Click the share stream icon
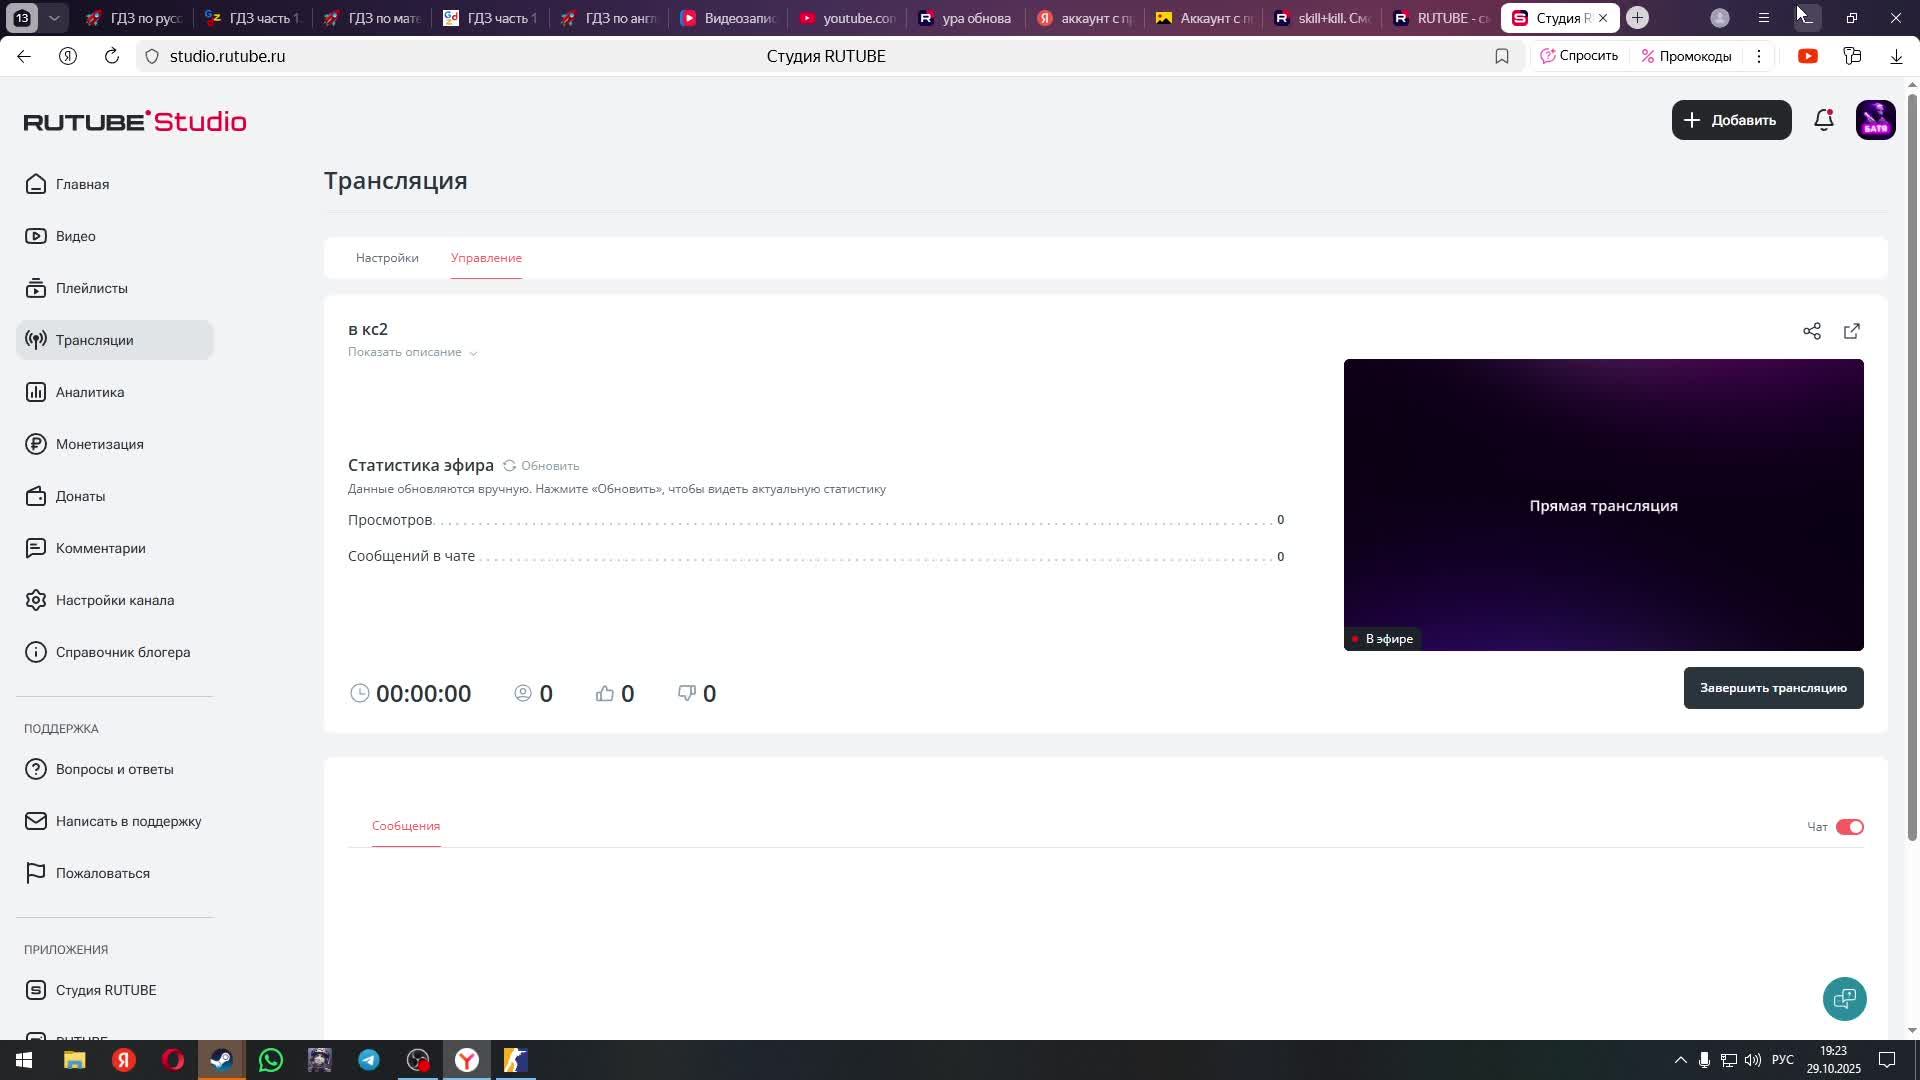Screen dimensions: 1920x1080 click(x=1811, y=331)
